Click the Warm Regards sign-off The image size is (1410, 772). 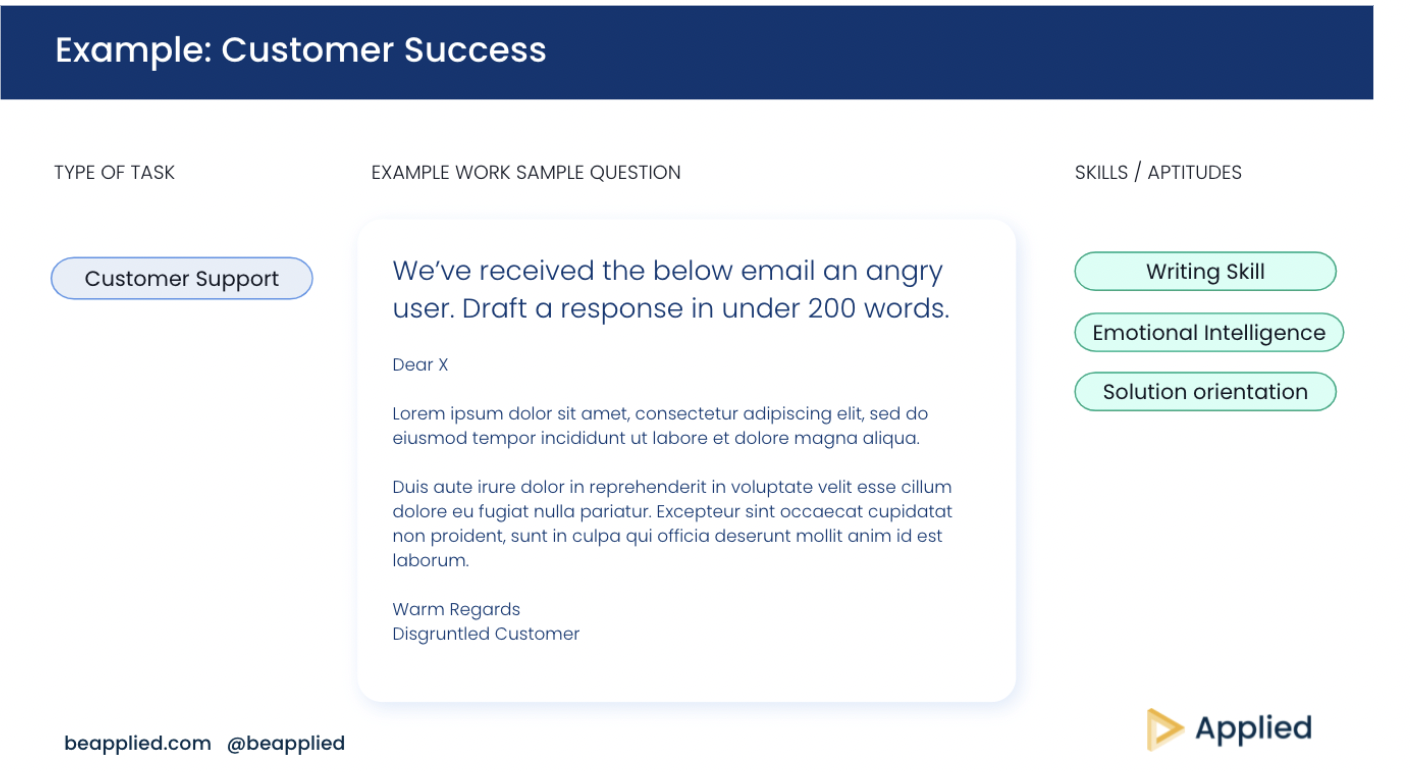click(x=456, y=609)
